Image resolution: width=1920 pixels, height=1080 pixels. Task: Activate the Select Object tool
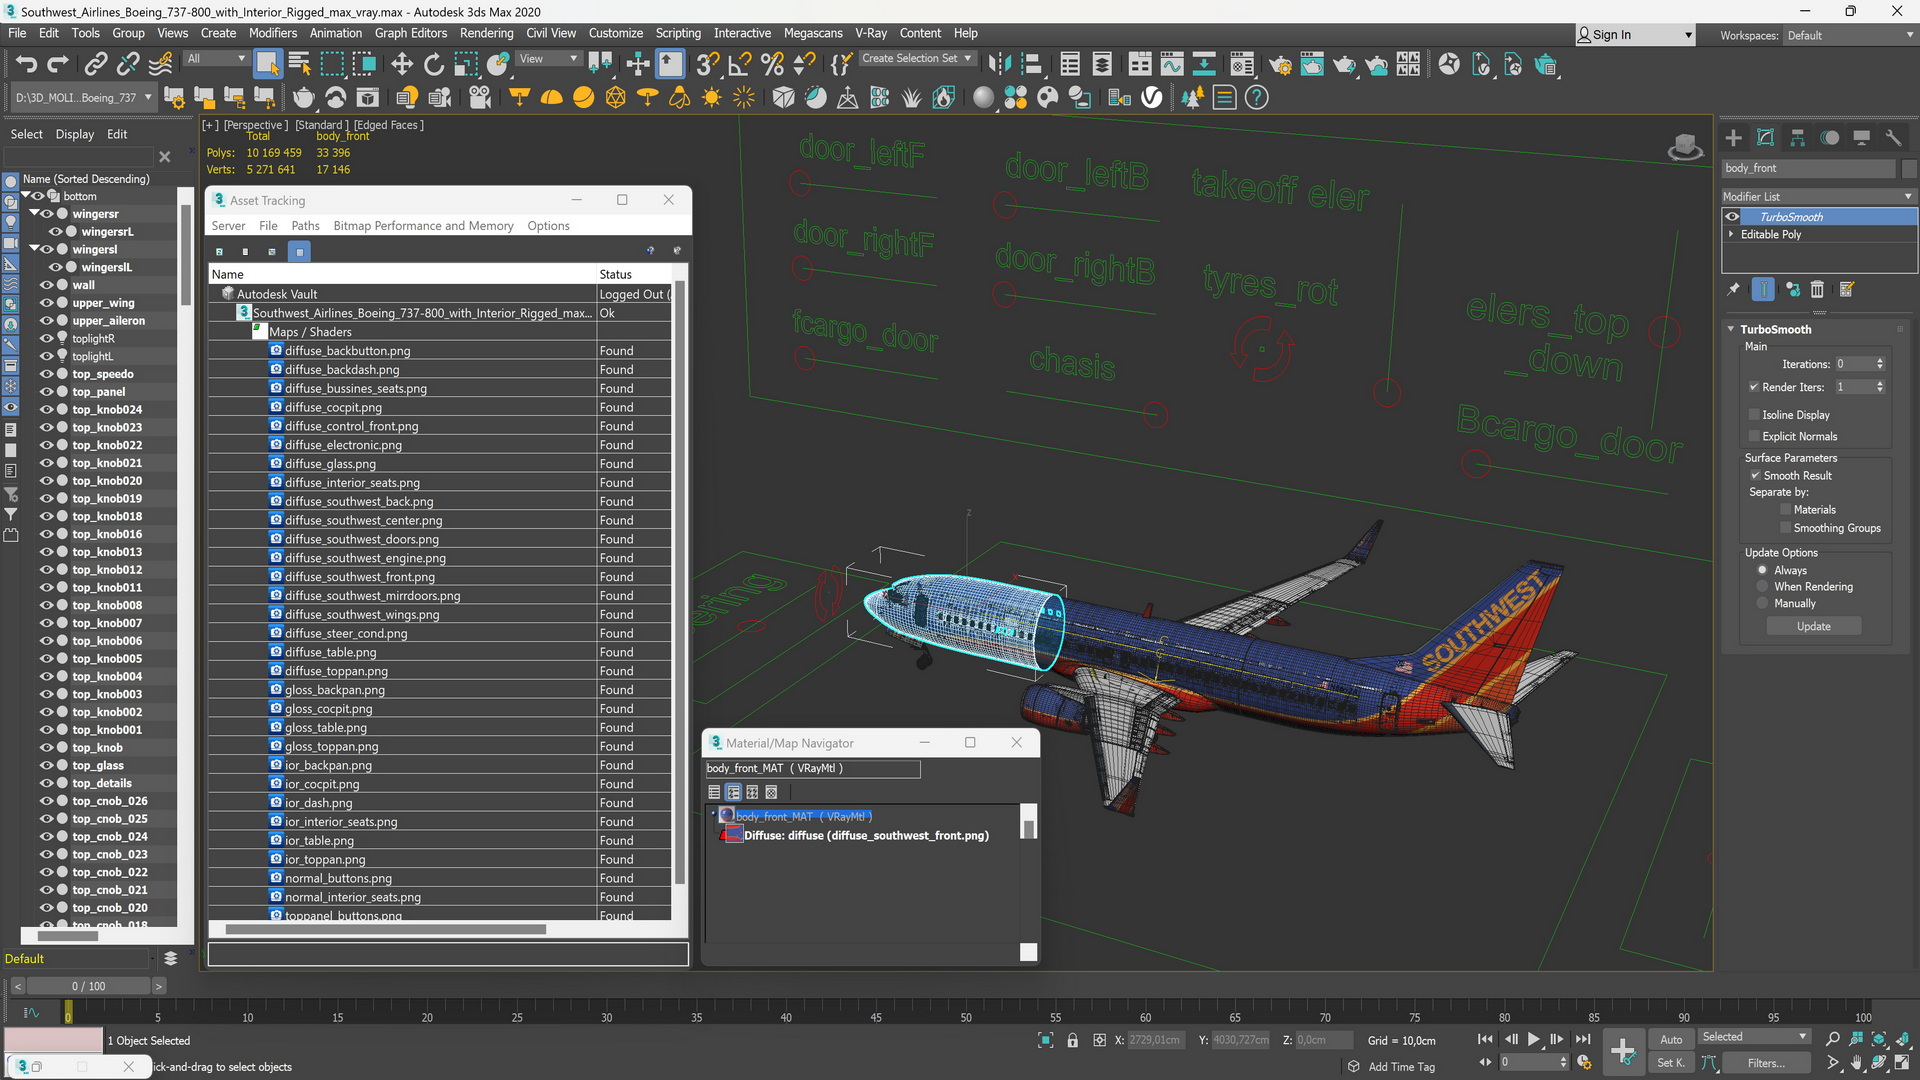tap(267, 65)
